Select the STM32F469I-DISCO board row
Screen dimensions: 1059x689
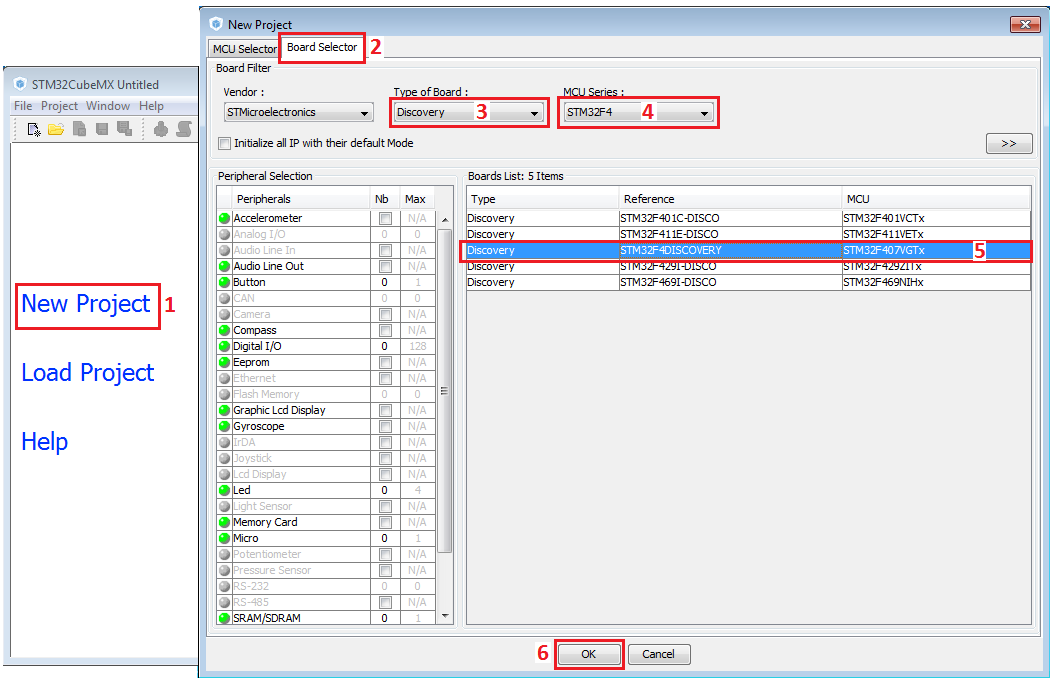click(x=748, y=282)
